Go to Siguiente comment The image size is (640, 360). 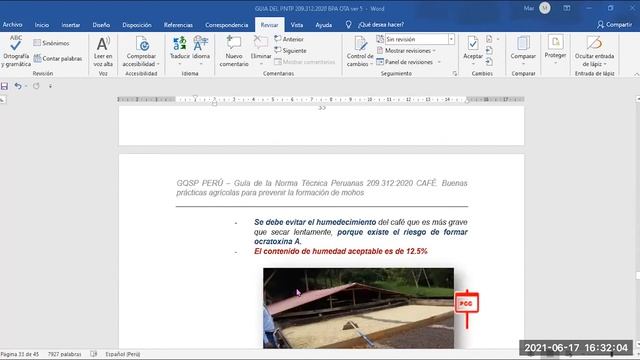click(x=290, y=51)
